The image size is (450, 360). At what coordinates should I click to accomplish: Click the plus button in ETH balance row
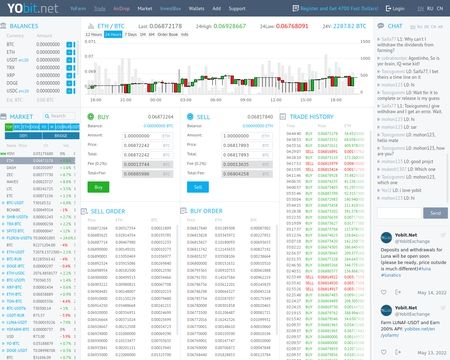click(69, 52)
